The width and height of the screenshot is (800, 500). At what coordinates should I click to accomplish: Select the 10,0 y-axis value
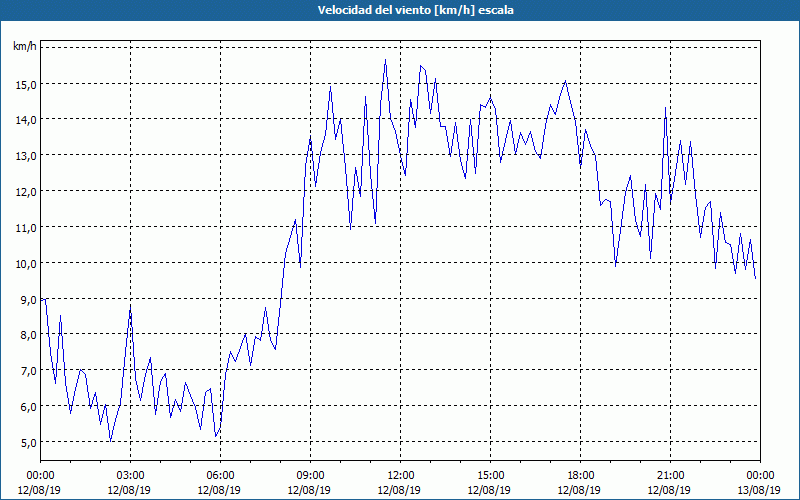point(26,263)
